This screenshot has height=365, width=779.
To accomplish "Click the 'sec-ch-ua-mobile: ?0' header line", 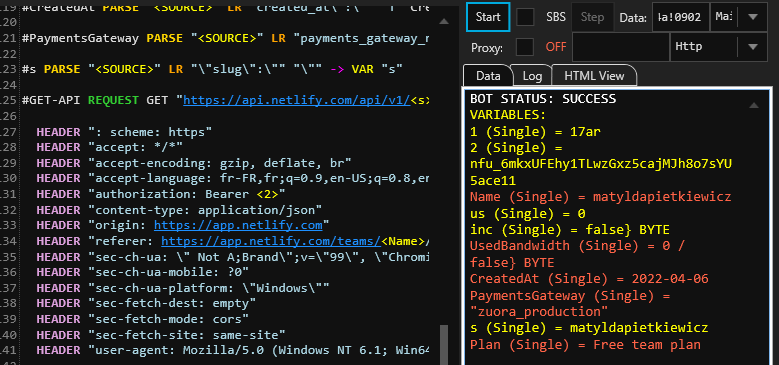I will [143, 272].
